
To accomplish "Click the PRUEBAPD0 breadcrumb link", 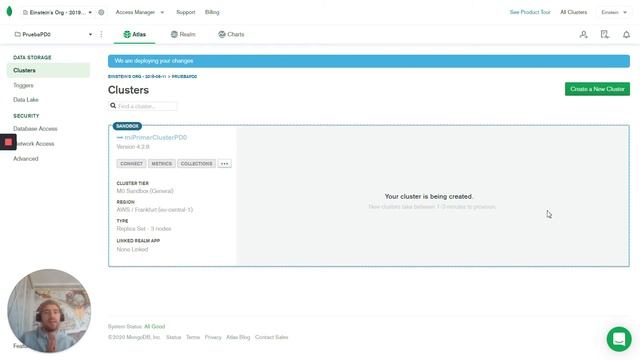I will tap(184, 76).
